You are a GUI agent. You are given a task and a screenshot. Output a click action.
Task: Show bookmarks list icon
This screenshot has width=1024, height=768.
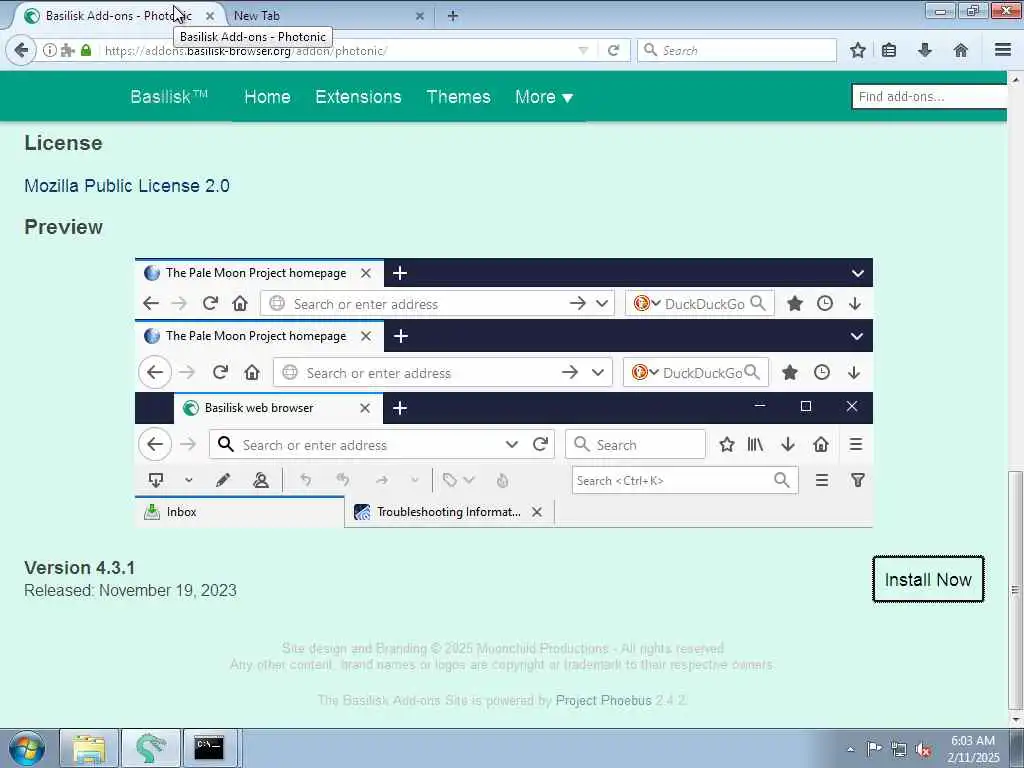click(x=889, y=50)
